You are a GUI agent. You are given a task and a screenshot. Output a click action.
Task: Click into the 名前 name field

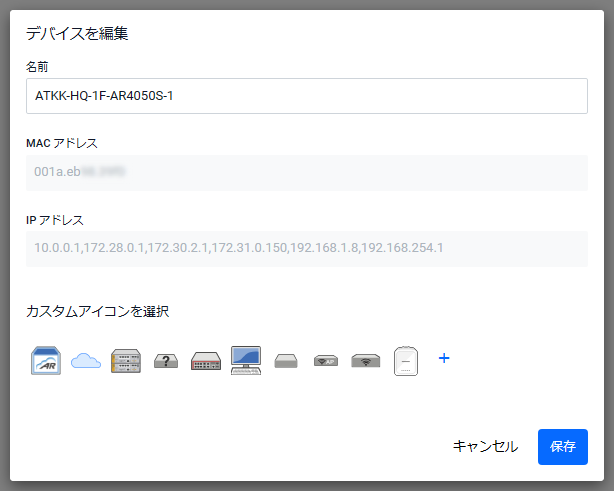pos(306,96)
